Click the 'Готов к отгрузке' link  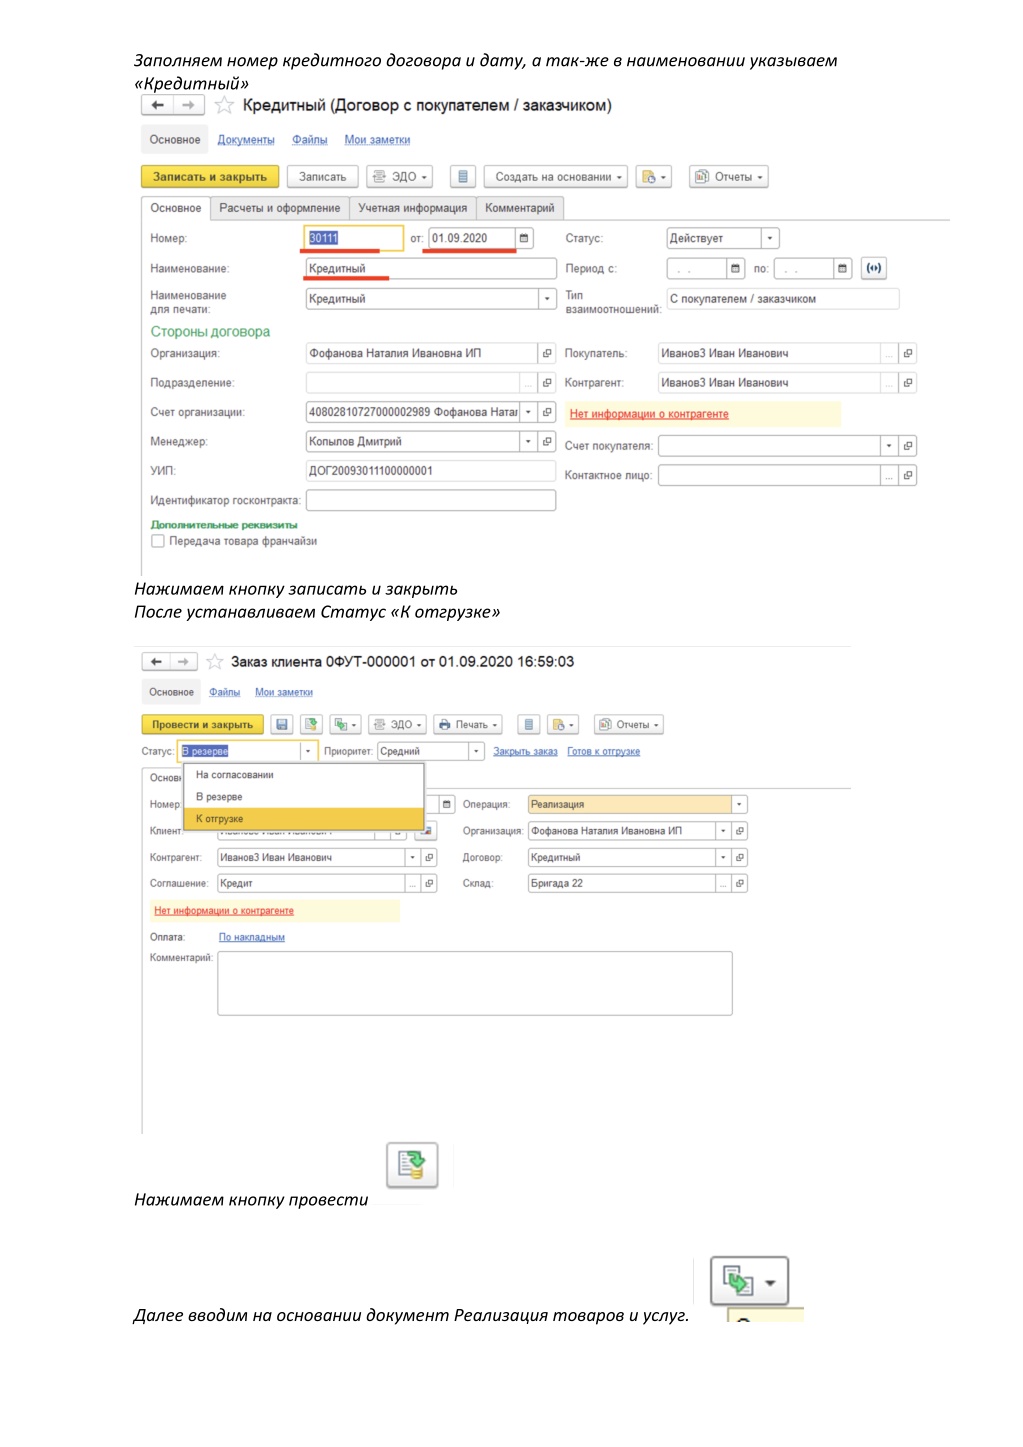pyautogui.click(x=603, y=751)
